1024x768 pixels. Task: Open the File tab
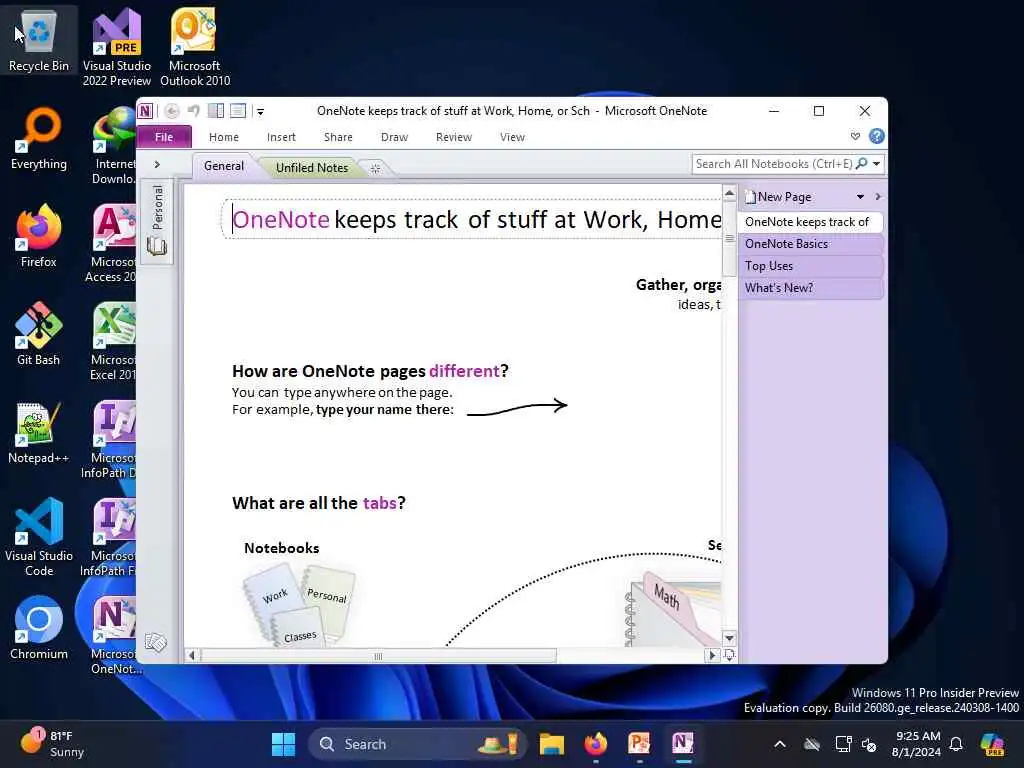[164, 137]
